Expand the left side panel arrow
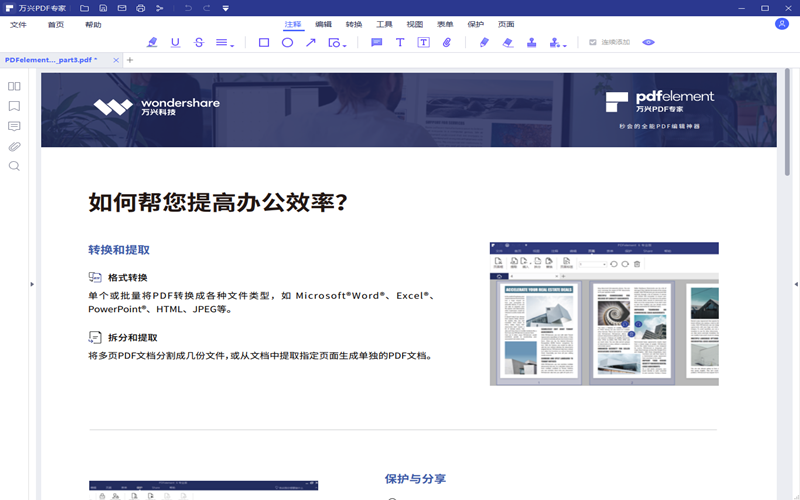Image resolution: width=800 pixels, height=500 pixels. coord(31,285)
